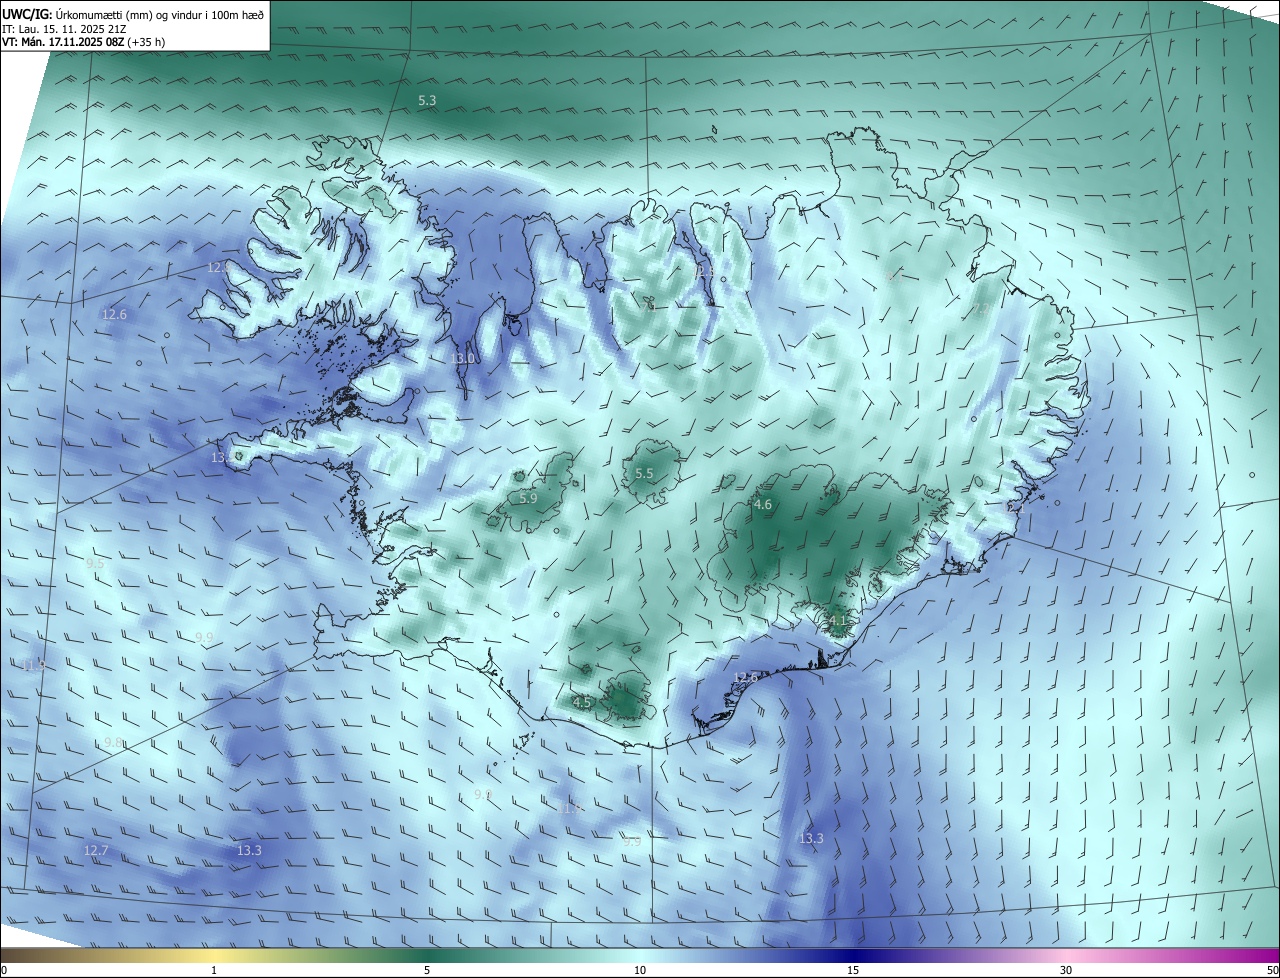Image resolution: width=1280 pixels, height=978 pixels.
Task: Click the 9.5 value label
Action: [x=95, y=564]
